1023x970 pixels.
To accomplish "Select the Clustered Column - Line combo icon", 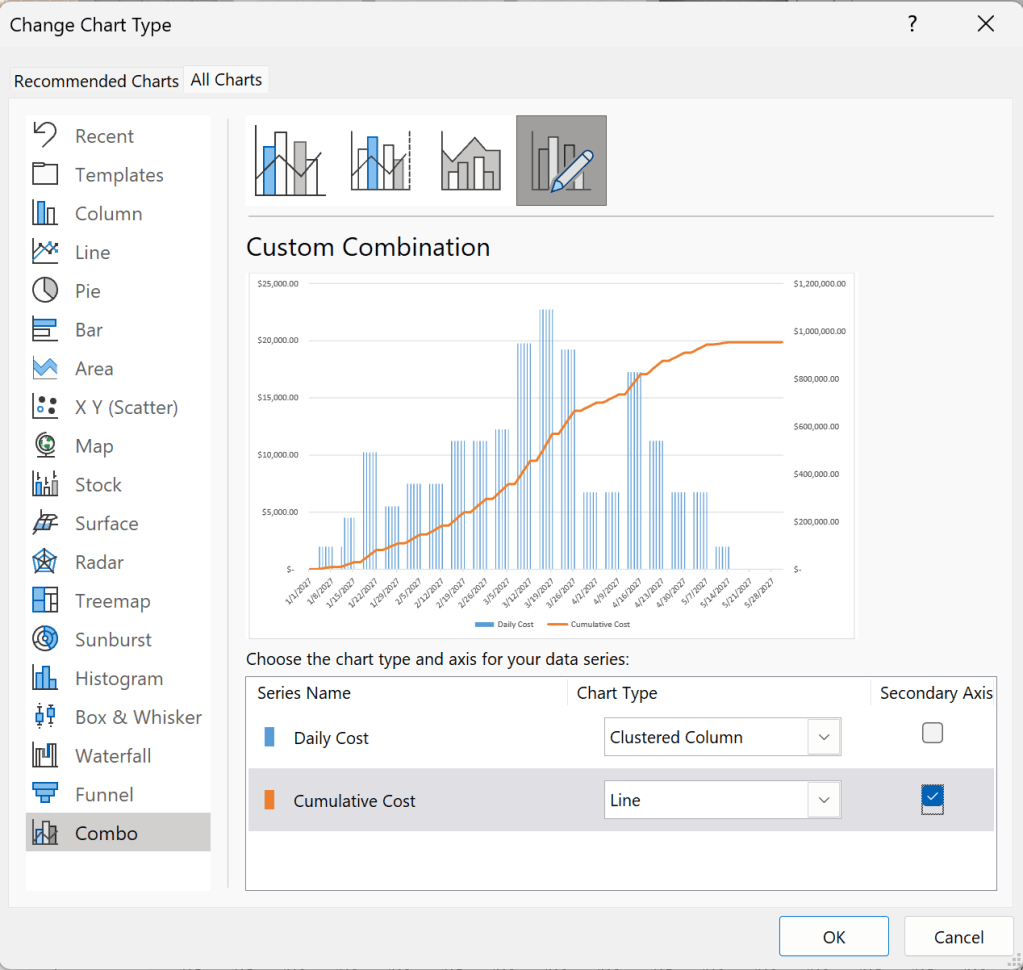I will 290,160.
